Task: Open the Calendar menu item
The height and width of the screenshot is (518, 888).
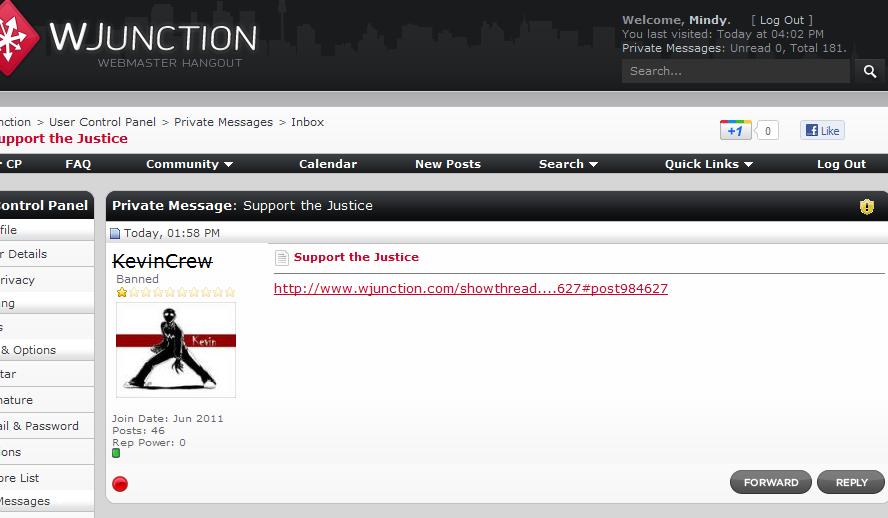Action: [x=328, y=164]
